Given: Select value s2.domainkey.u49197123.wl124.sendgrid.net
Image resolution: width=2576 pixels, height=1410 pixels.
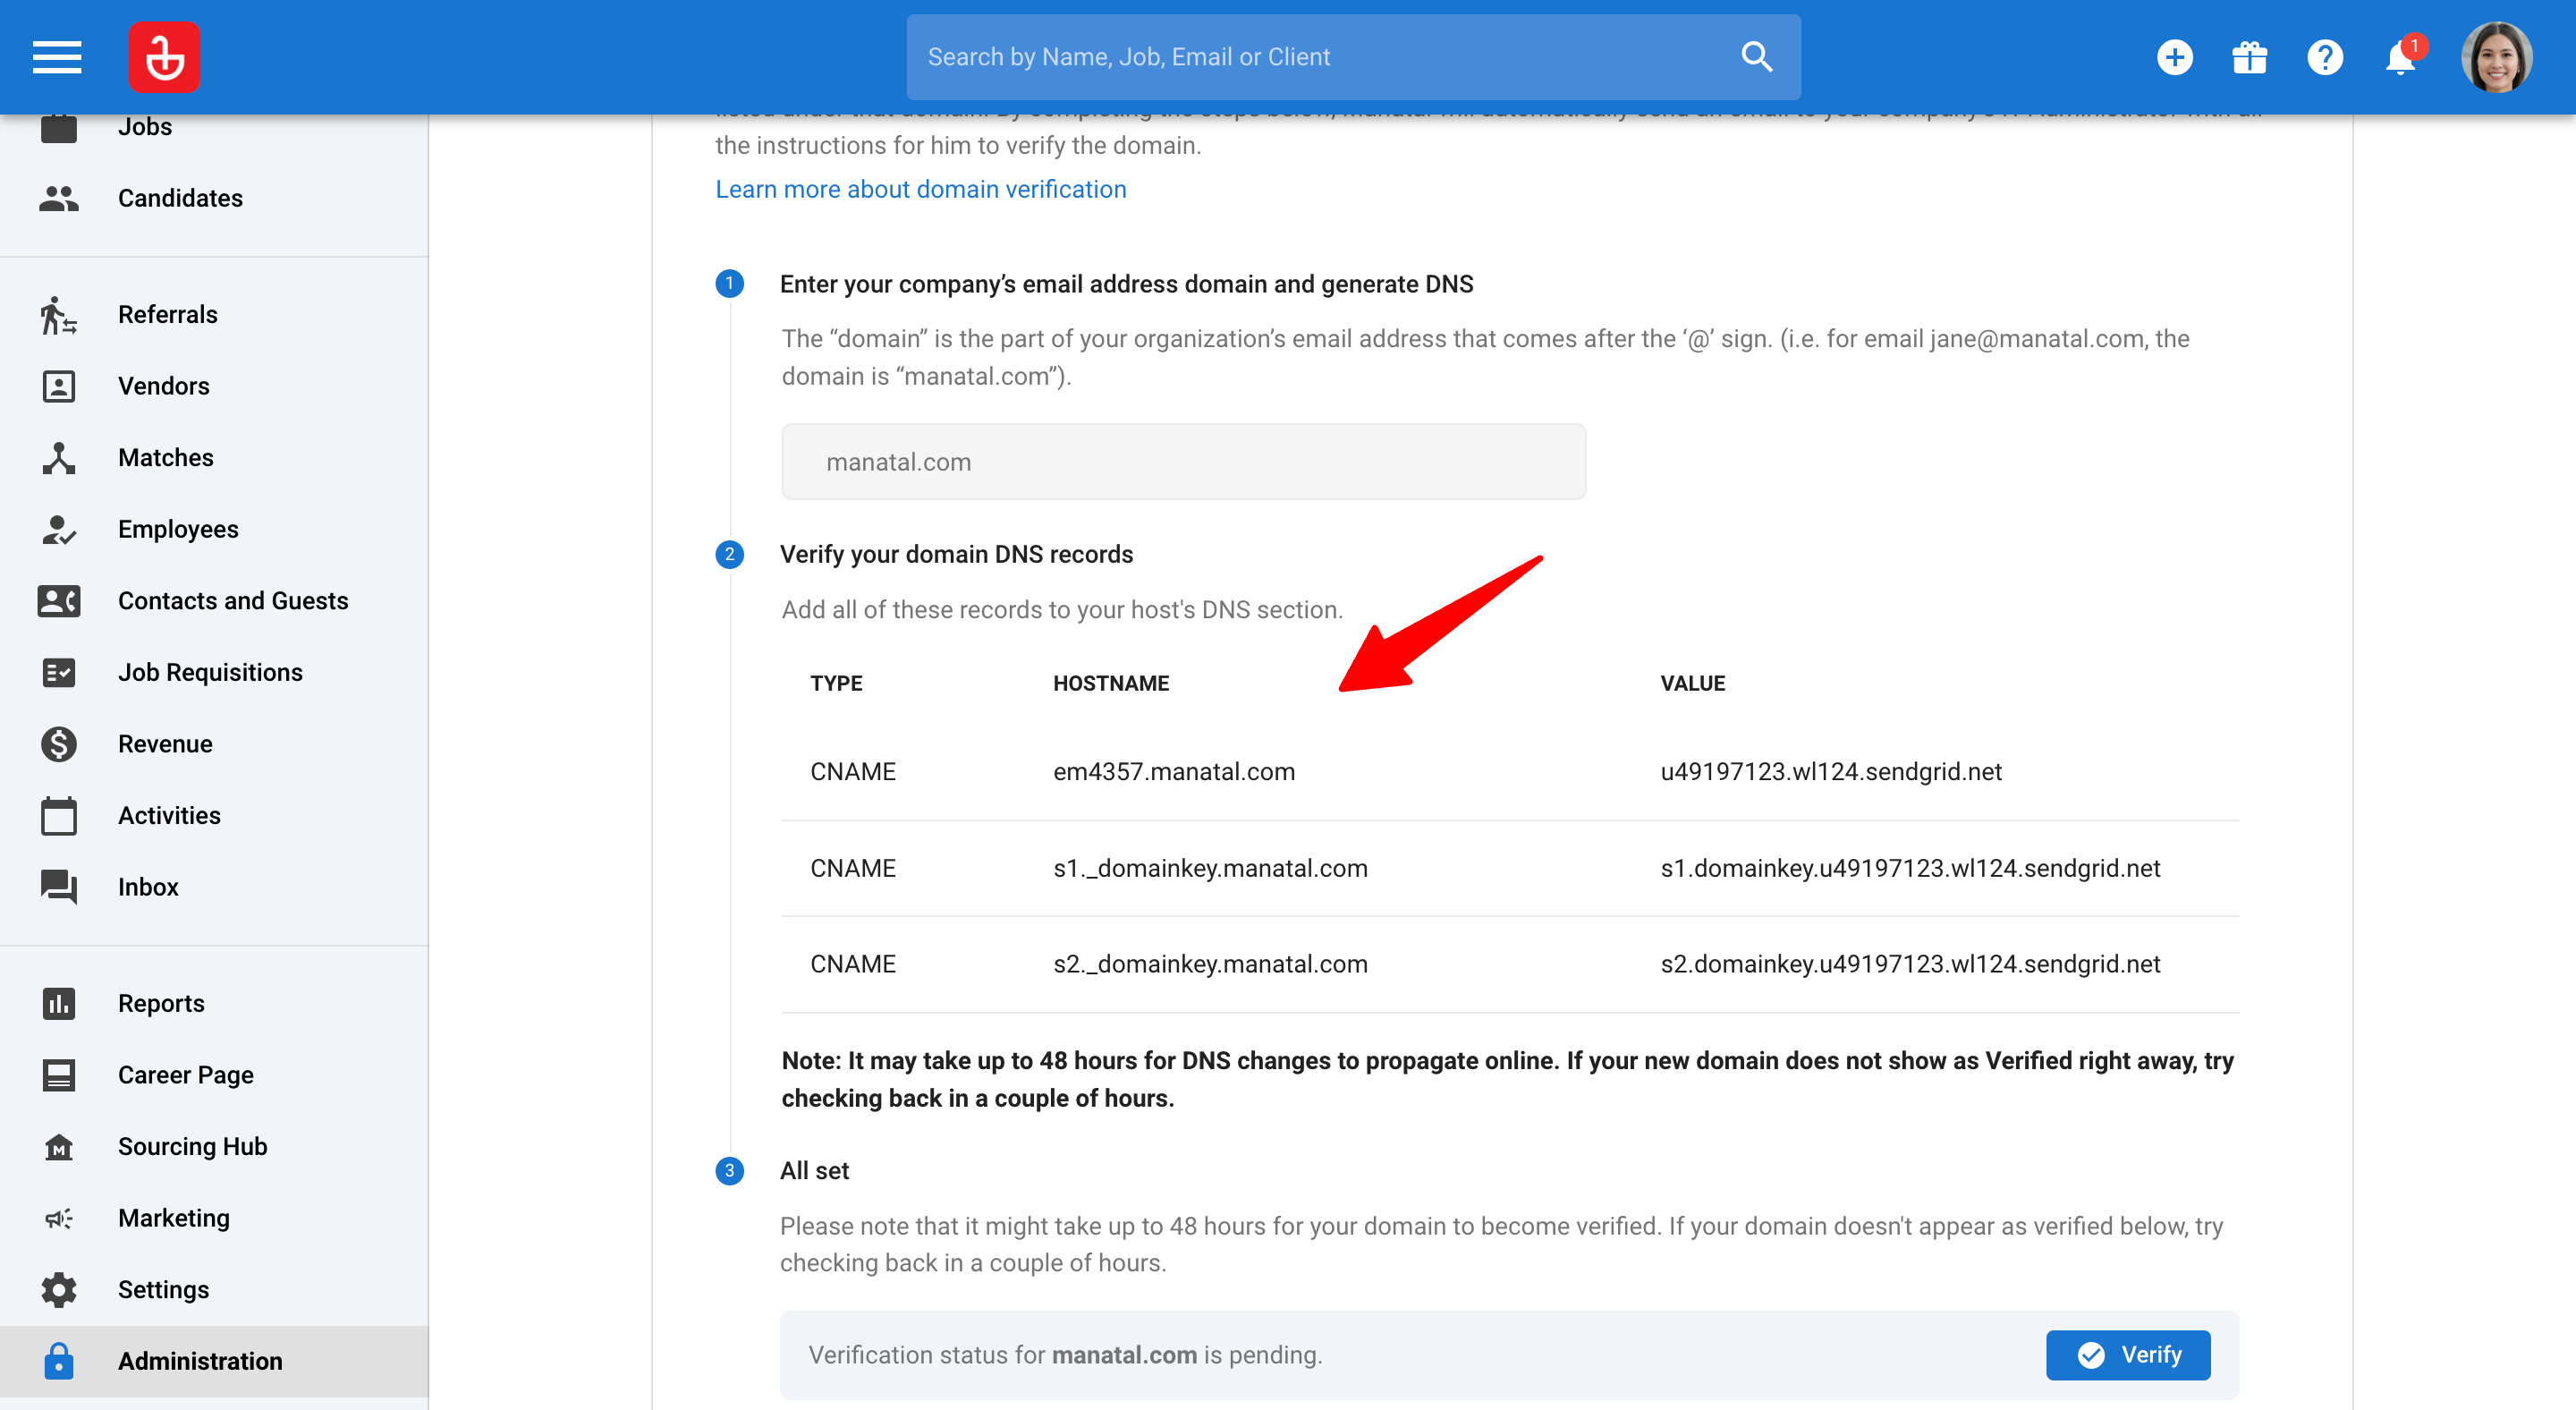Looking at the screenshot, I should click(1910, 964).
